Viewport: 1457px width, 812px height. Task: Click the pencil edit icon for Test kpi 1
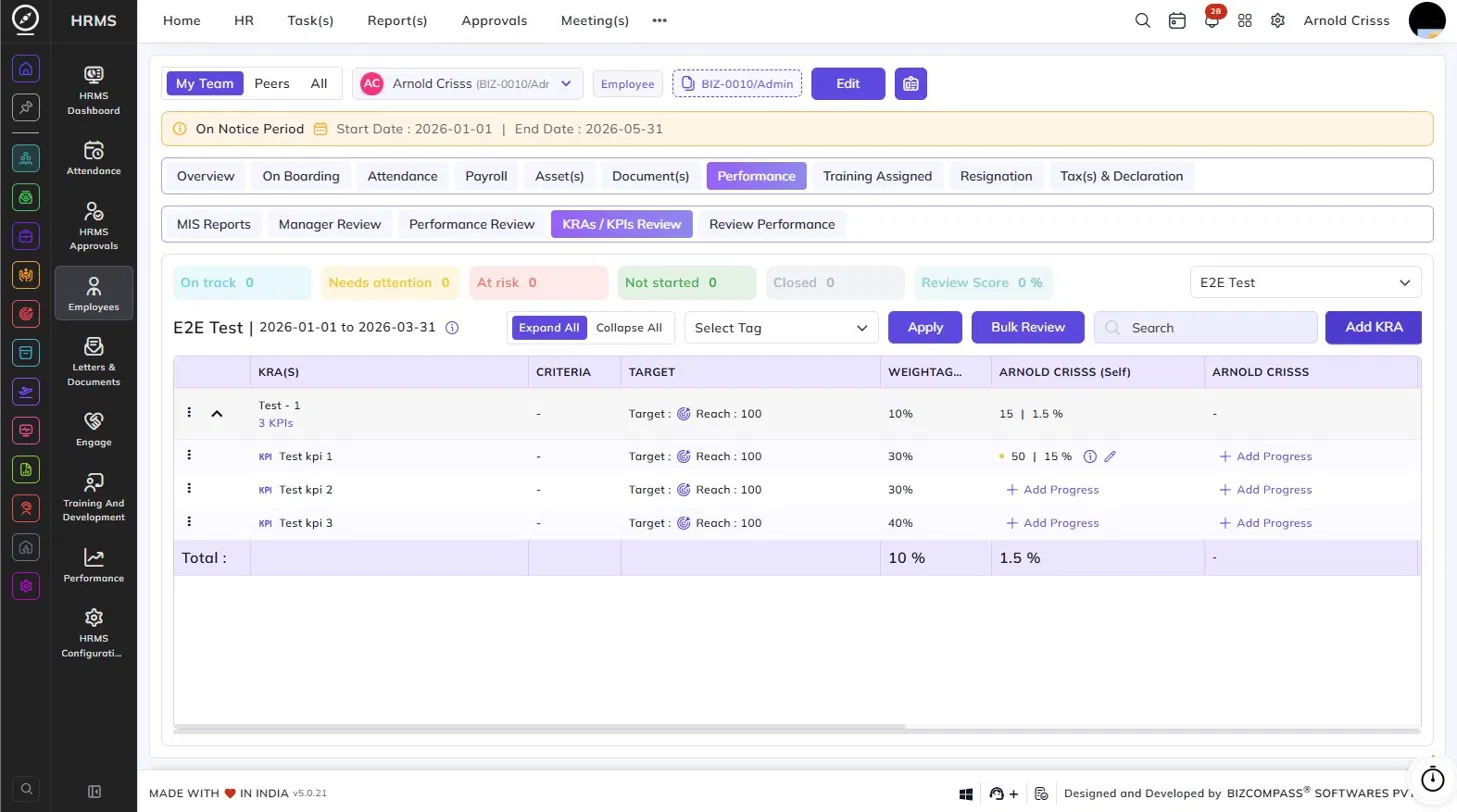pos(1110,456)
